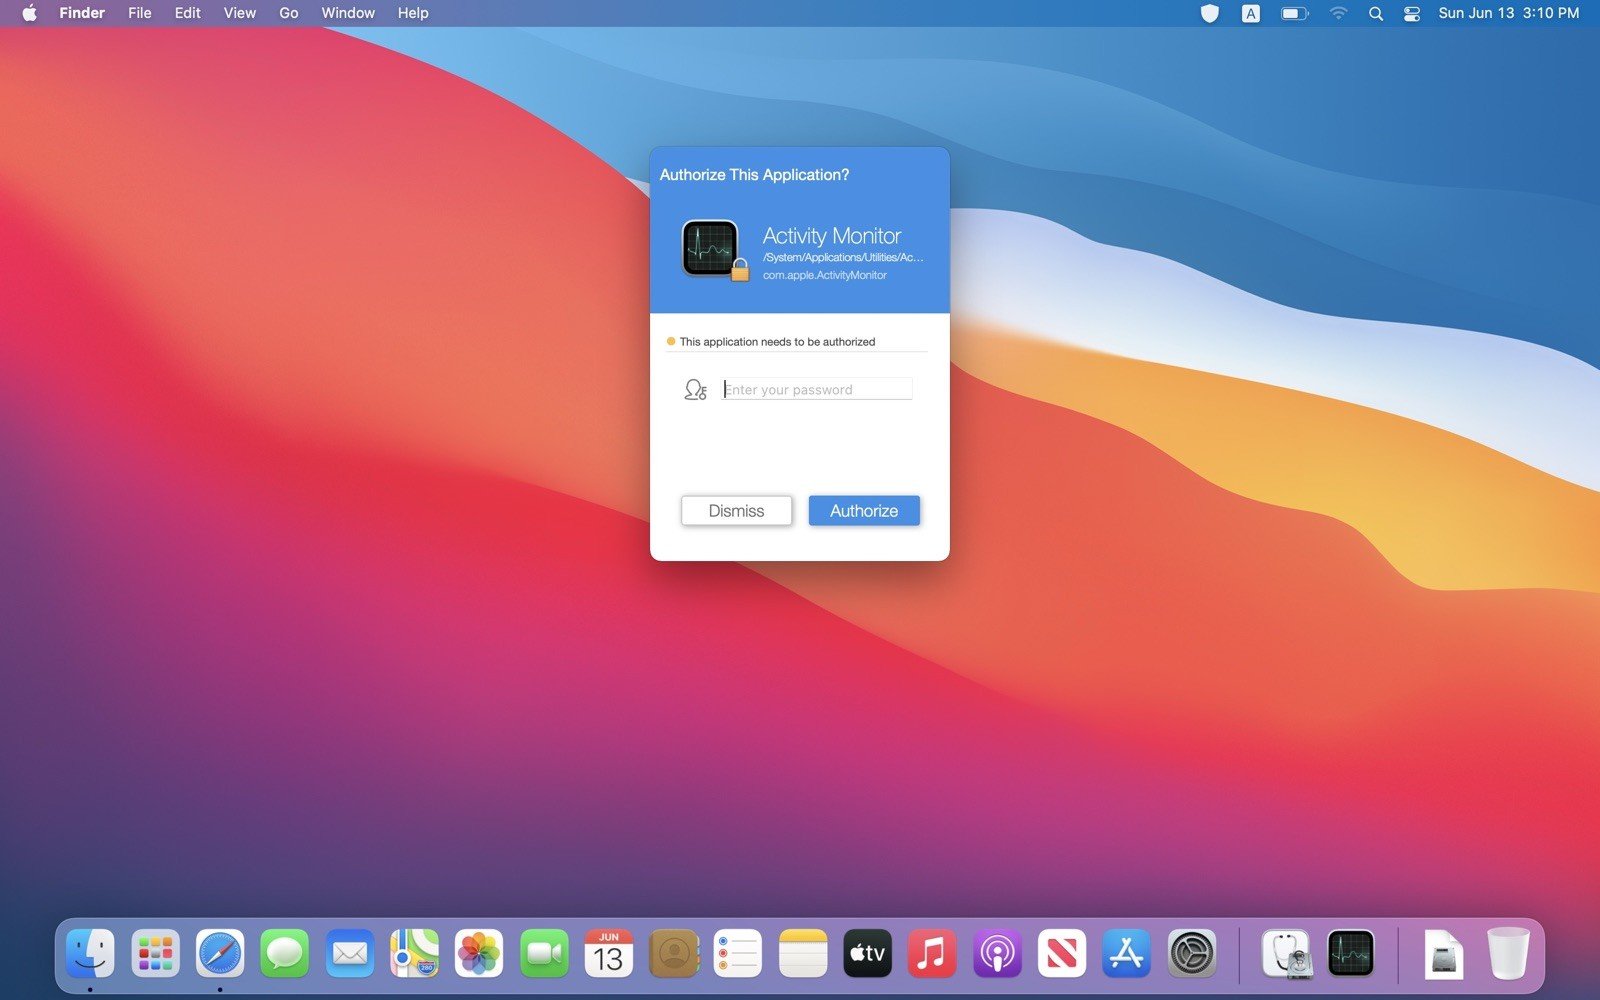Viewport: 1600px width, 1000px height.
Task: Dismiss the authorization dialog
Action: (x=736, y=511)
